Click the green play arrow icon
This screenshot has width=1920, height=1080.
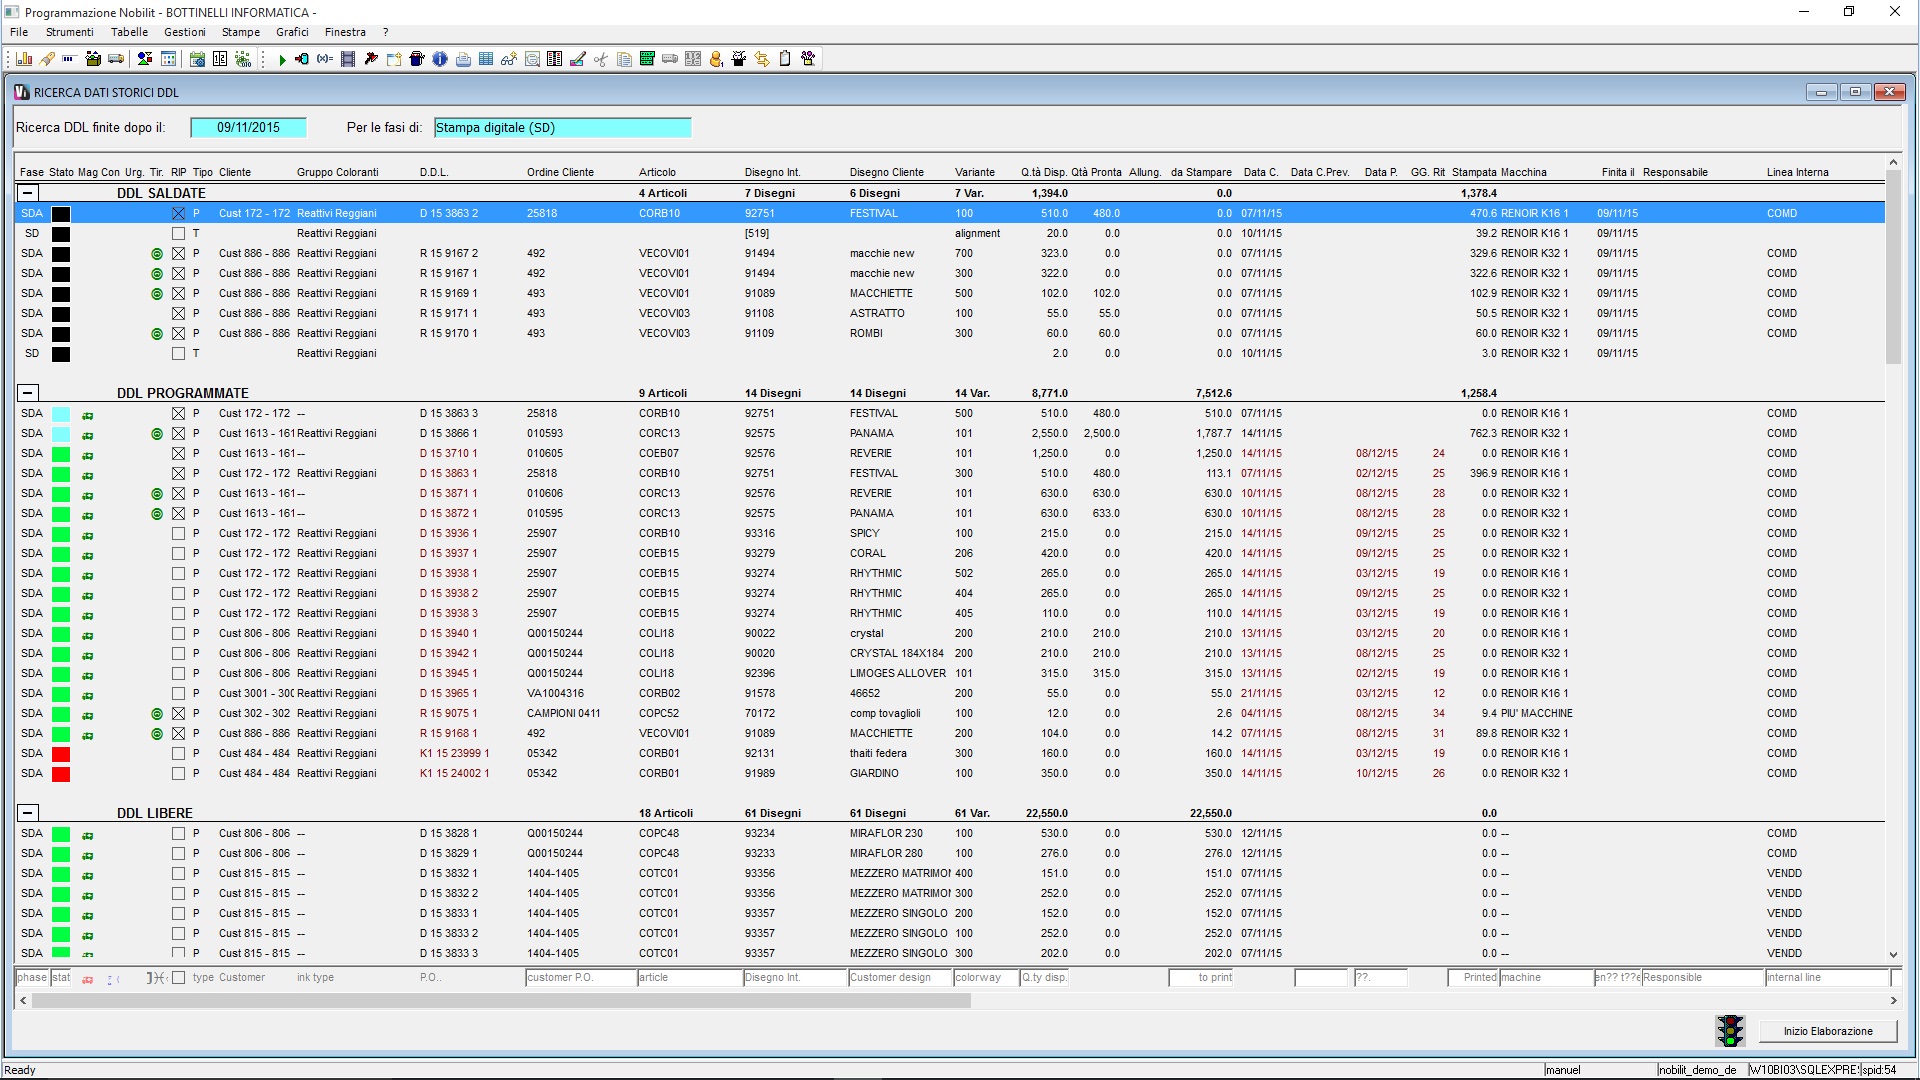point(283,60)
